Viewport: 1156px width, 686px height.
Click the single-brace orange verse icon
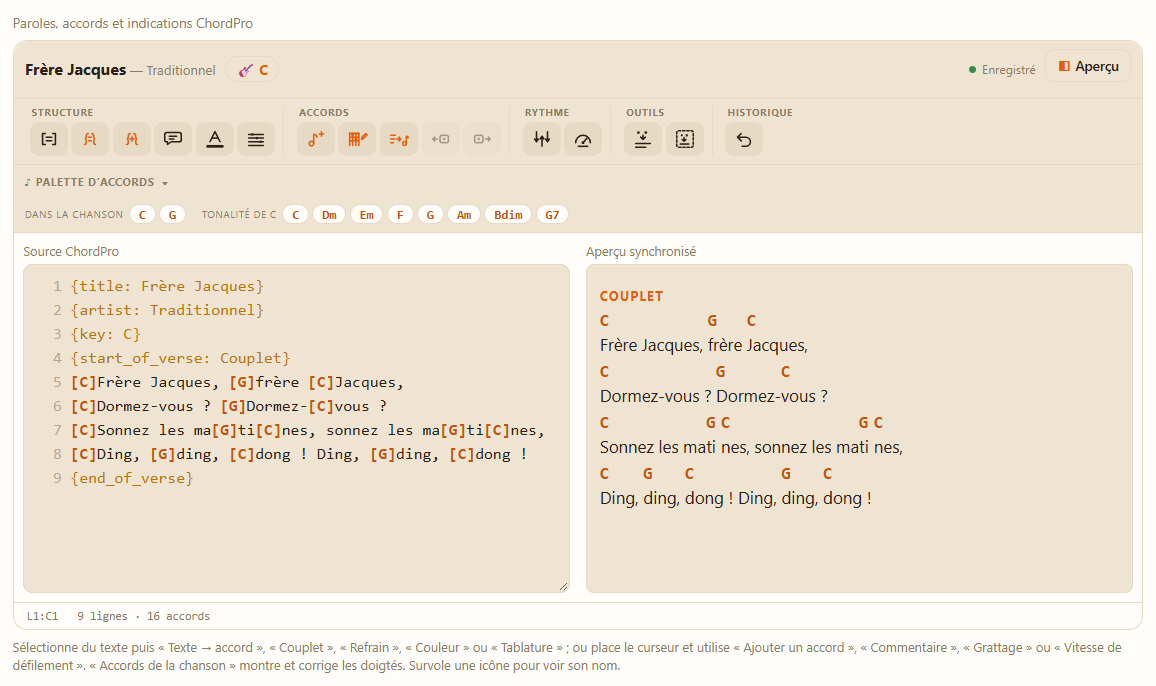point(90,139)
